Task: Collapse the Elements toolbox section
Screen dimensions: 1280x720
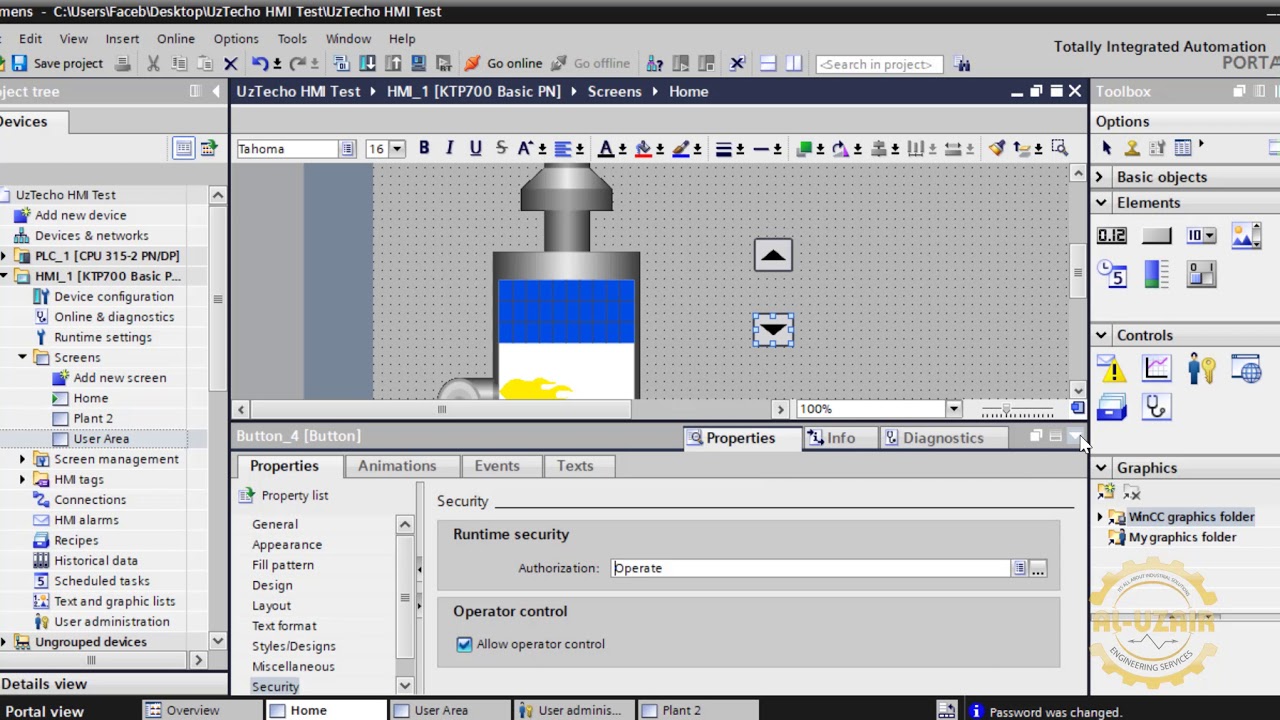Action: tap(1100, 203)
